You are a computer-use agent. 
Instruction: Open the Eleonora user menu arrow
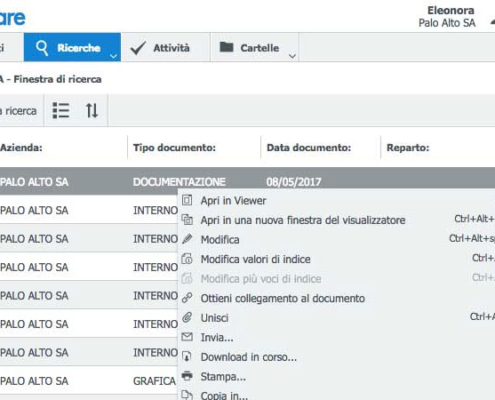click(x=492, y=22)
